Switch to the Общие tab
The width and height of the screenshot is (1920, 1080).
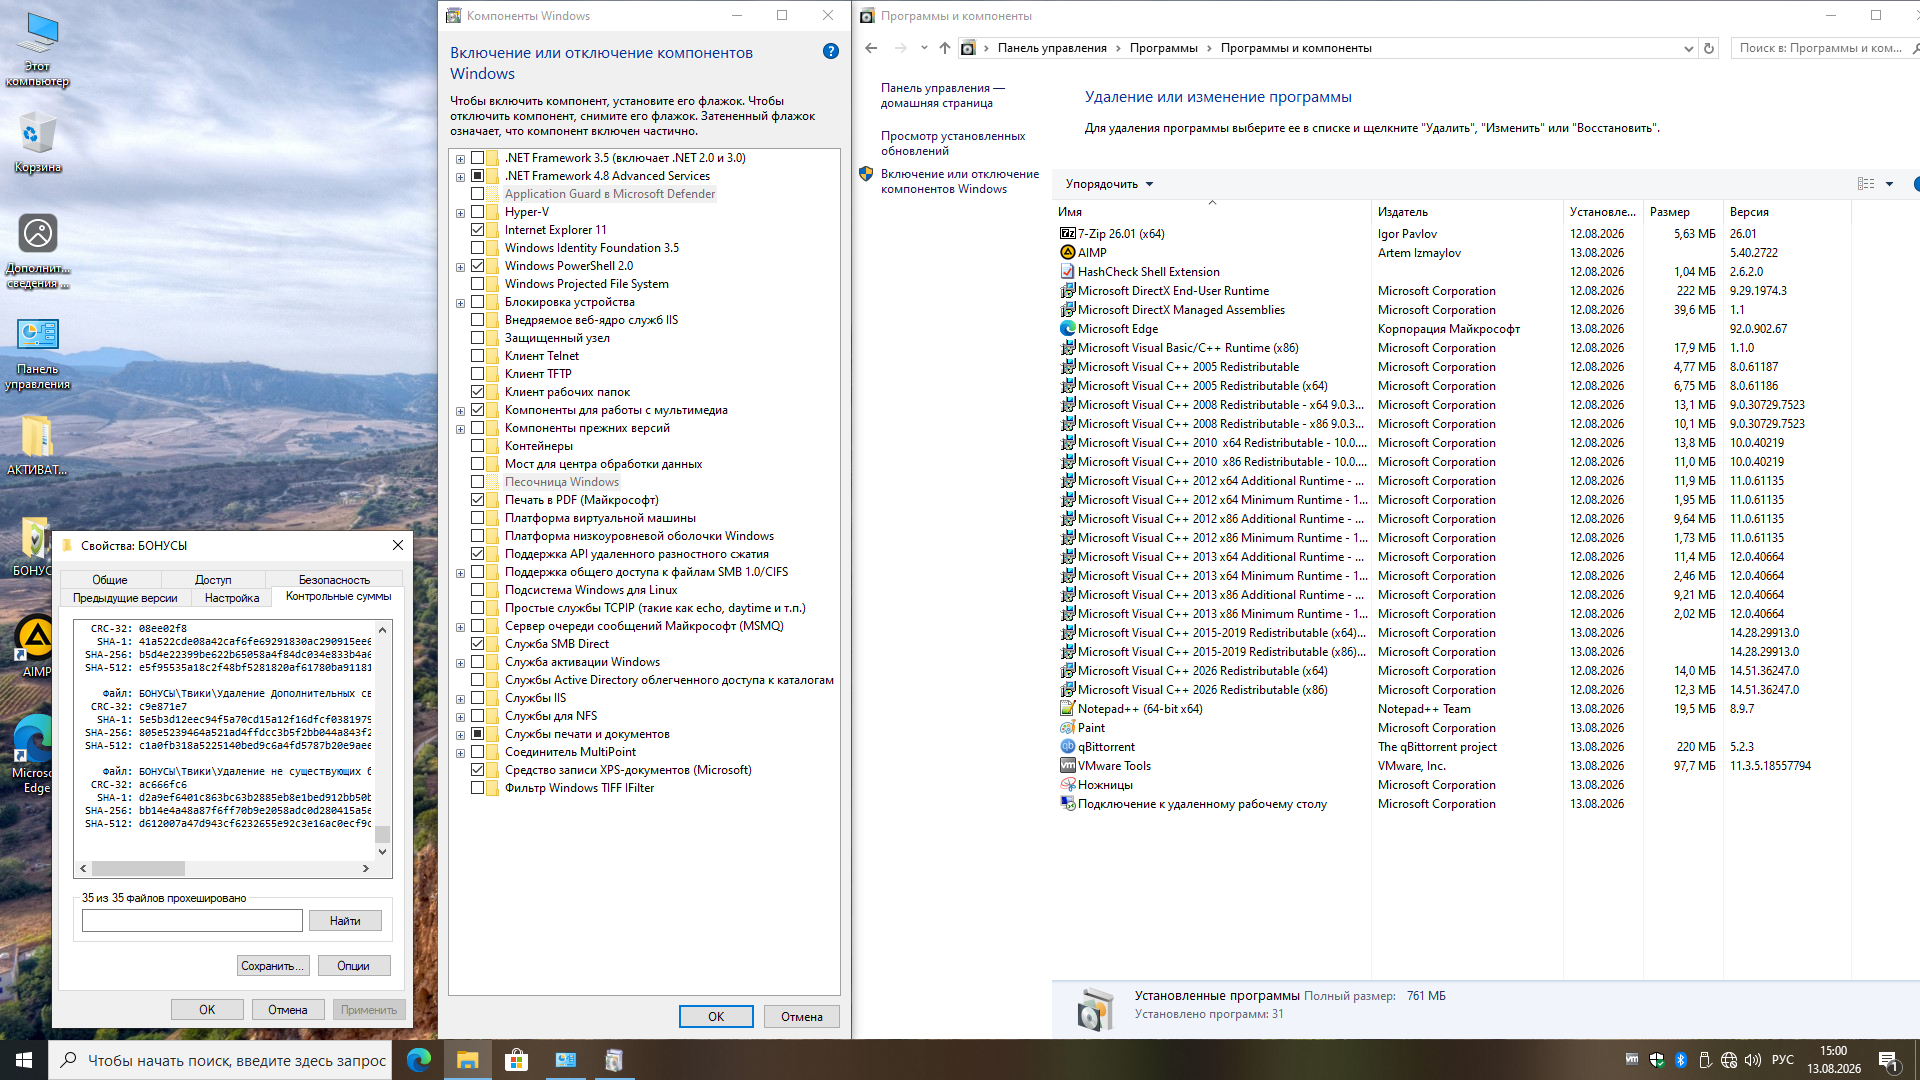point(110,580)
